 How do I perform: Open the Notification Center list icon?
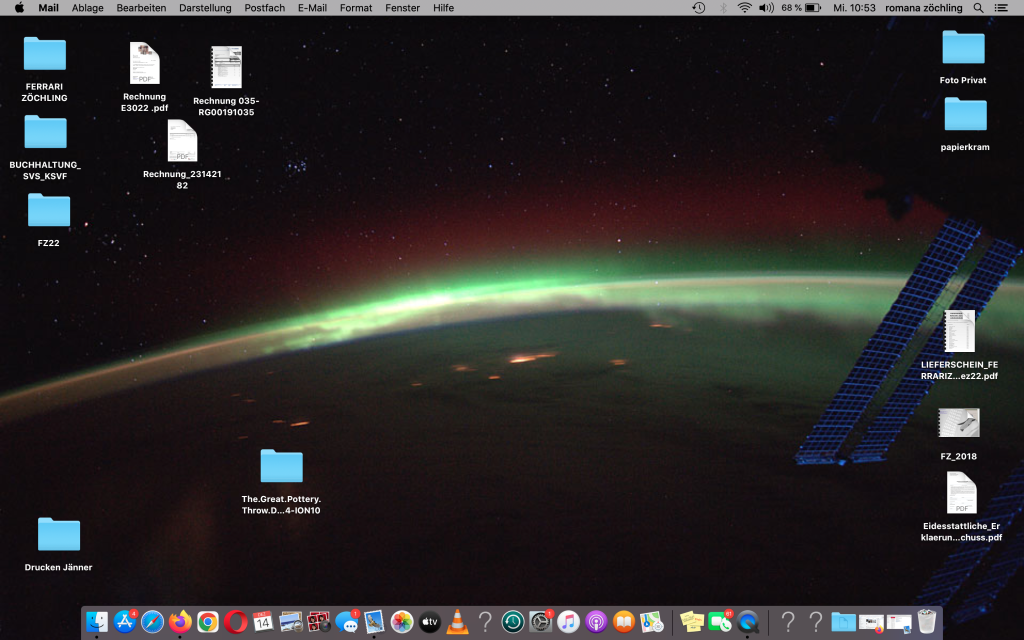pyautogui.click(x=1003, y=8)
